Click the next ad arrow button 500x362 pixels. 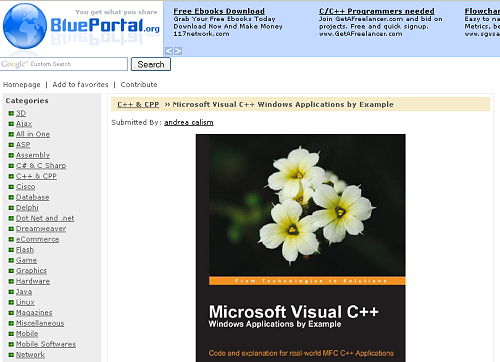[178, 51]
